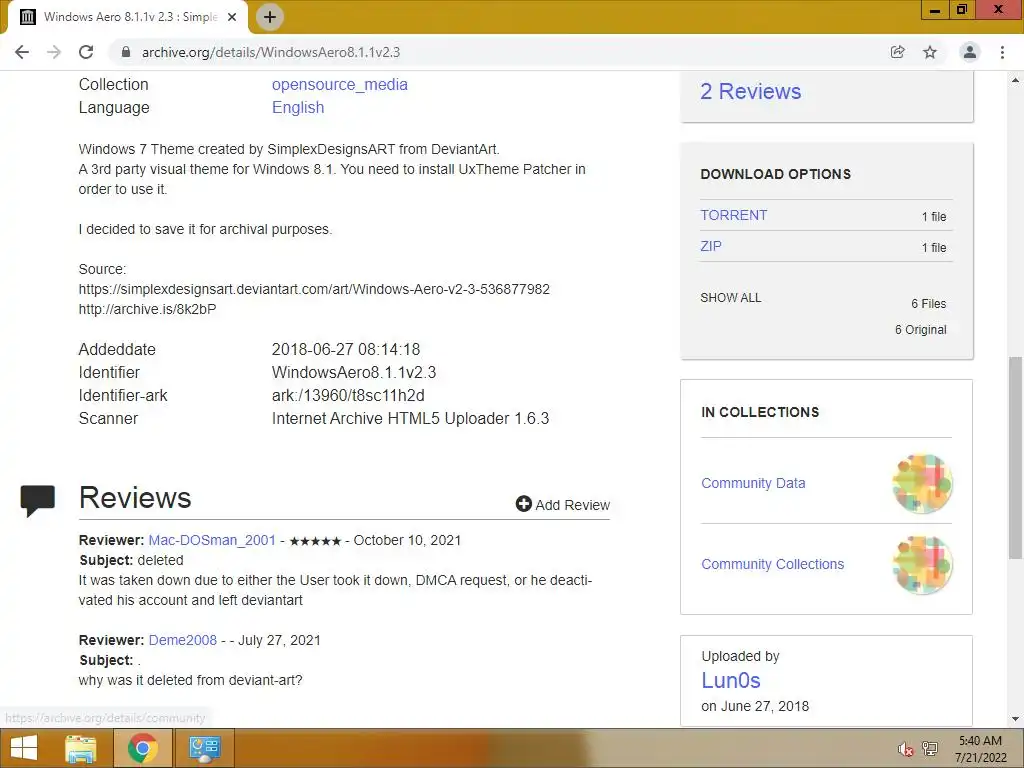Viewport: 1024px width, 768px height.
Task: Minimize the Chrome window
Action: tap(935, 10)
